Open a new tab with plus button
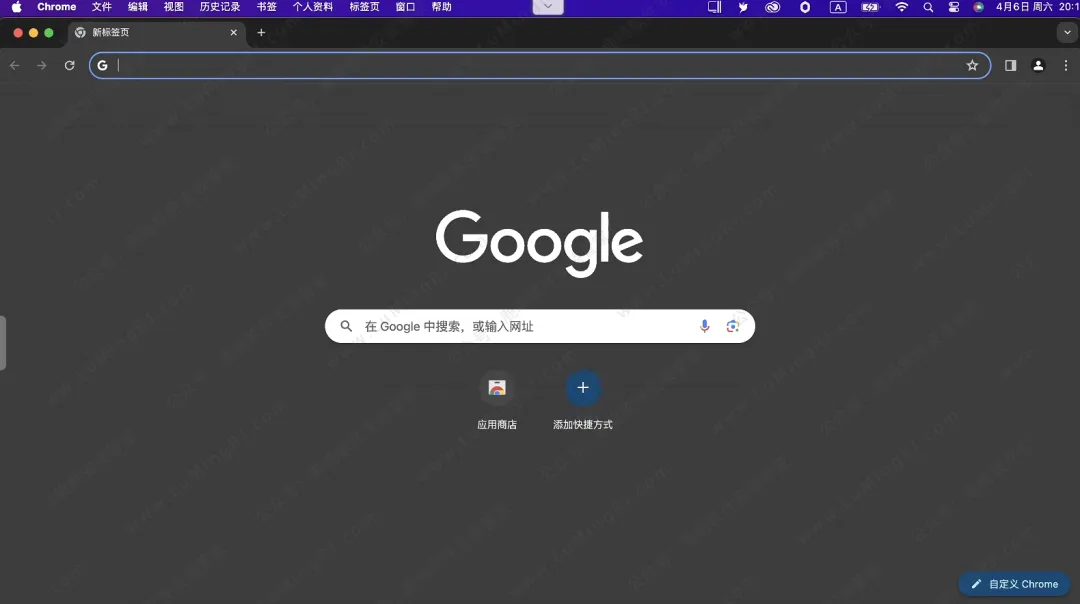Image resolution: width=1080 pixels, height=604 pixels. pyautogui.click(x=261, y=32)
